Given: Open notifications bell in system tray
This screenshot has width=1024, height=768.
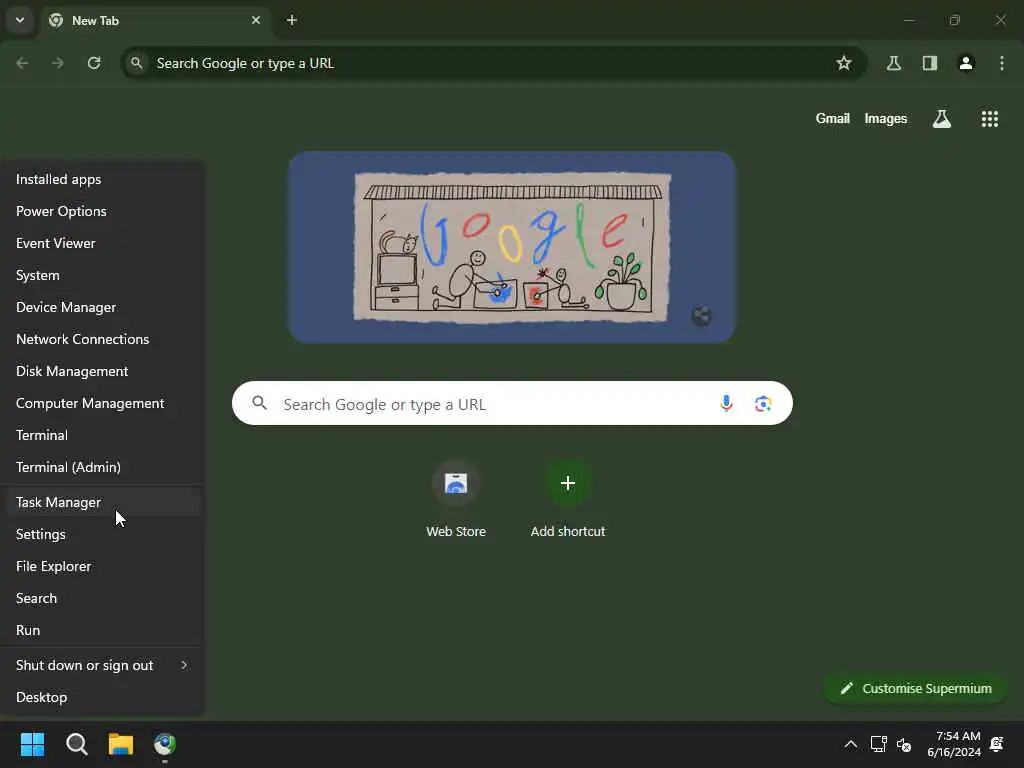Looking at the screenshot, I should point(997,744).
